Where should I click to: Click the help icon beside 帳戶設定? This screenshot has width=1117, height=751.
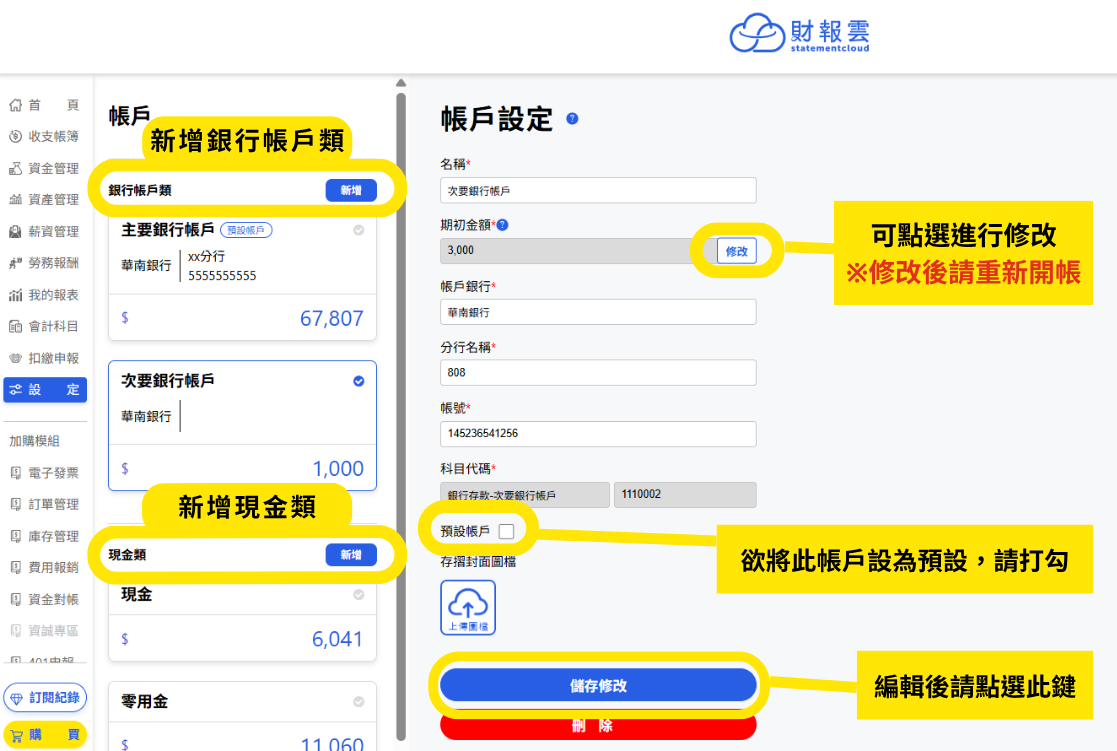click(x=572, y=119)
